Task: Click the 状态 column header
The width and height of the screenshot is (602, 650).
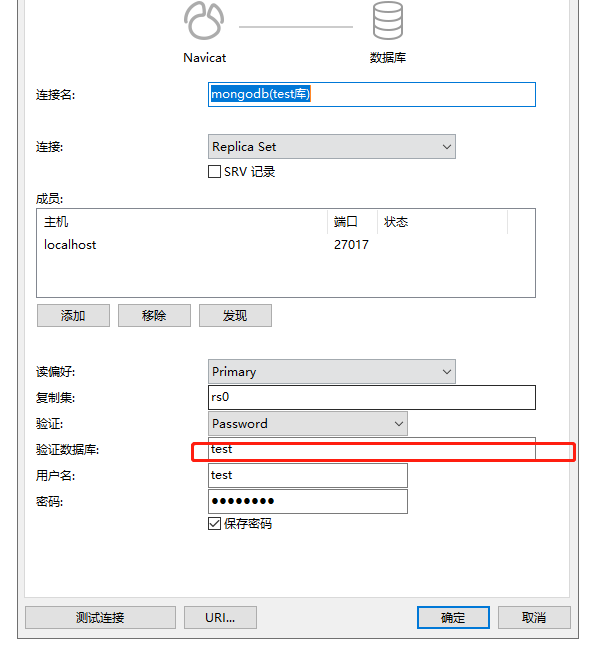Action: [x=442, y=222]
